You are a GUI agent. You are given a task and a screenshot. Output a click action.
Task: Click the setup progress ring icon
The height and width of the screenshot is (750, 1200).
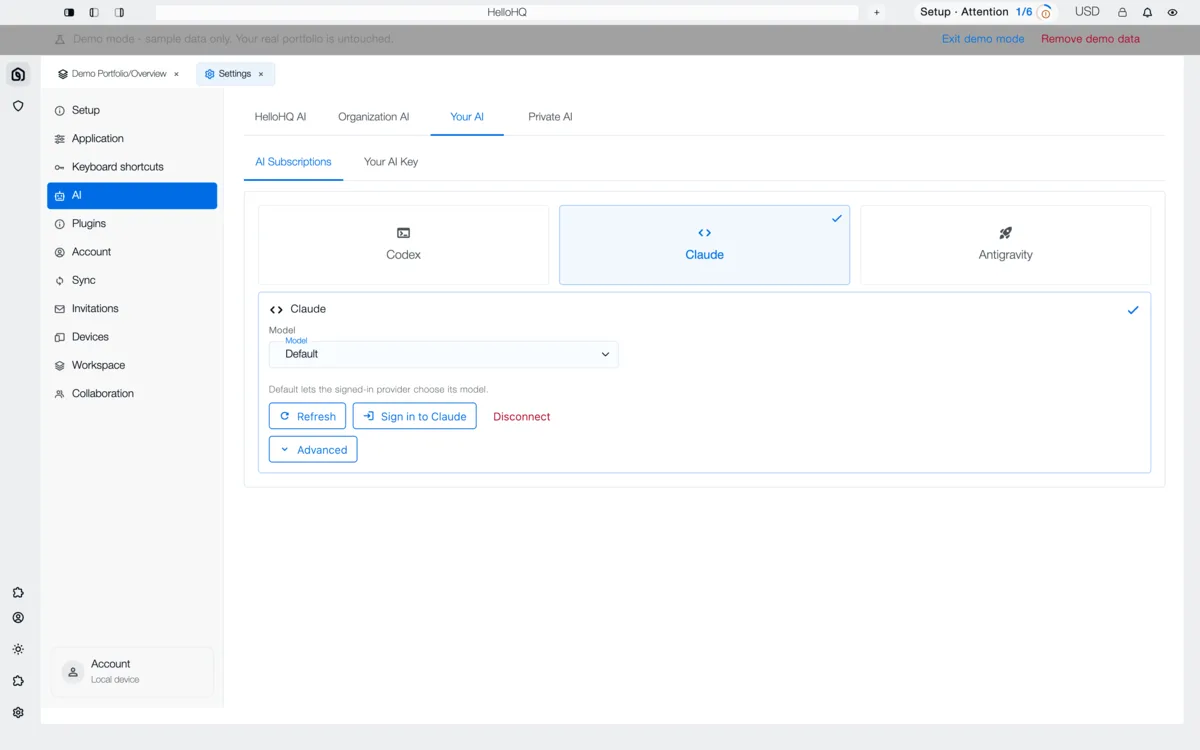click(1045, 12)
